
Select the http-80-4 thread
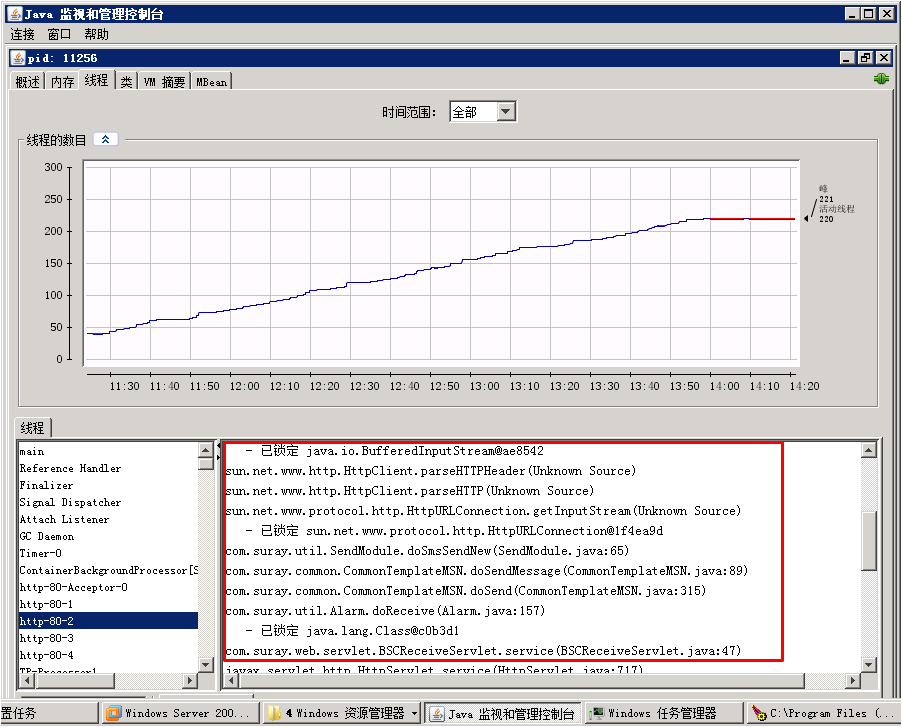[x=108, y=655]
